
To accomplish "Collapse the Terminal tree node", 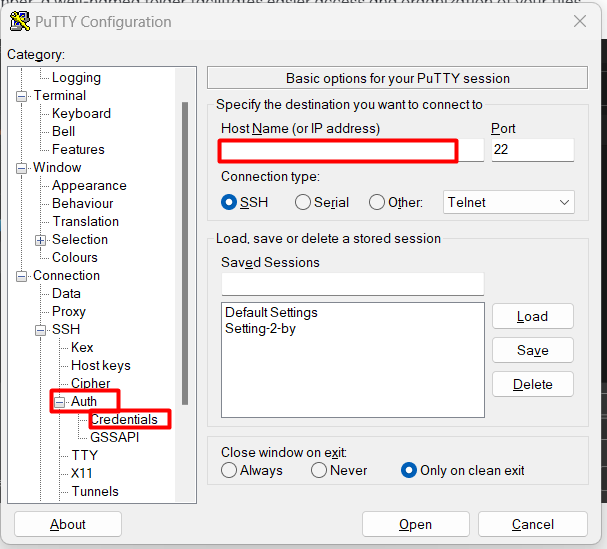I will tap(22, 96).
